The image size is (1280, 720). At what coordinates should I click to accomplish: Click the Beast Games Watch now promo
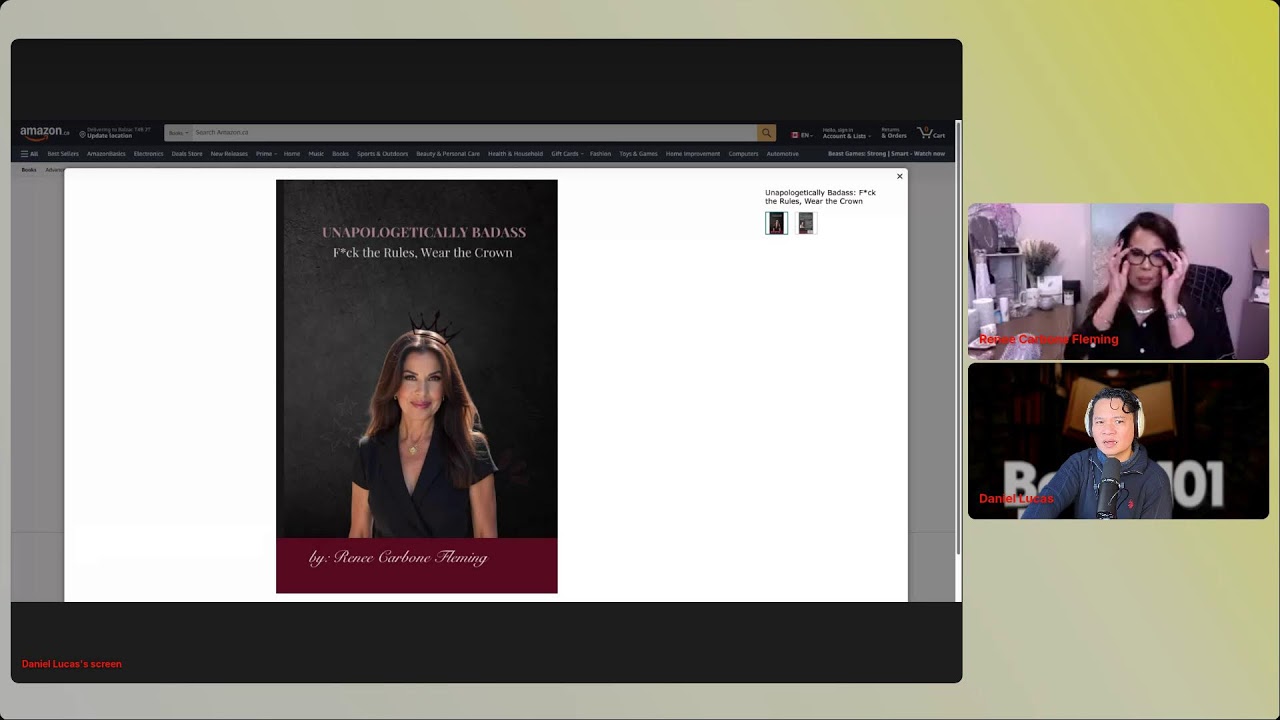[x=886, y=154]
